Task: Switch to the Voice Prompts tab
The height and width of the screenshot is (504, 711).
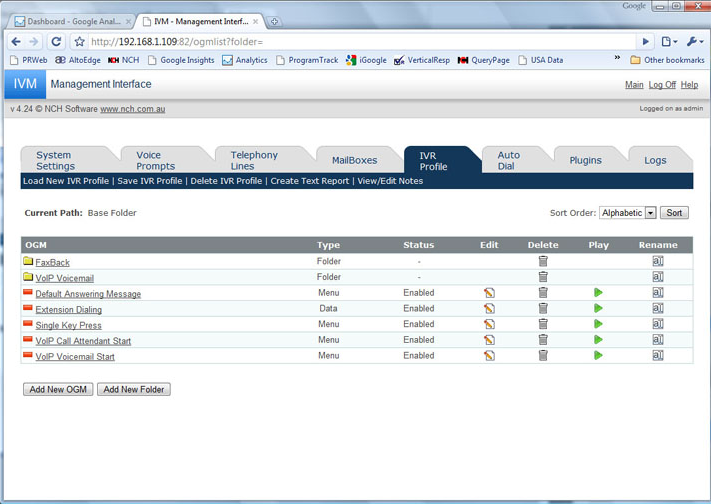Action: 156,160
